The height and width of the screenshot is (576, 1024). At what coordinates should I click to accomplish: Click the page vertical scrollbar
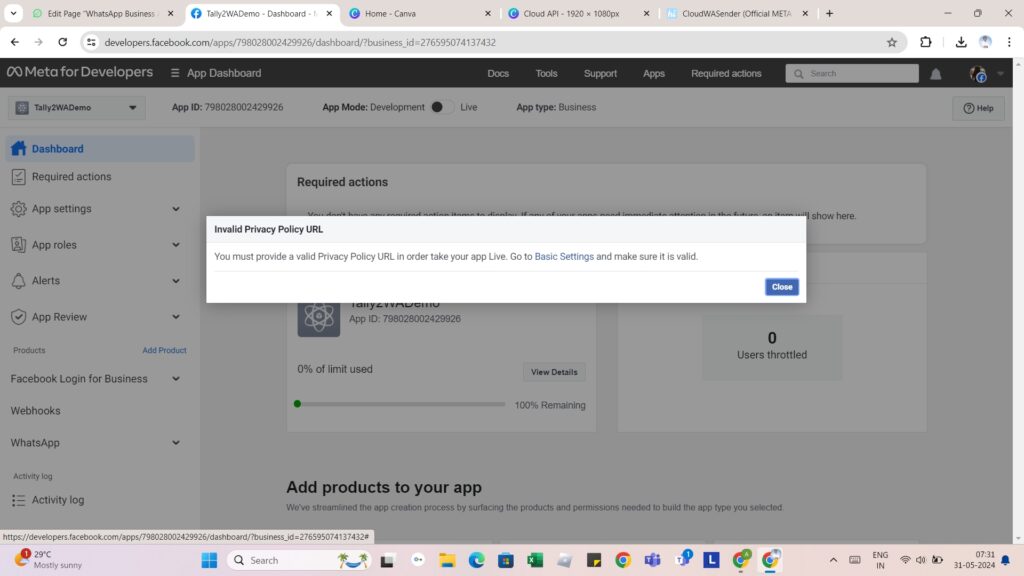1018,300
